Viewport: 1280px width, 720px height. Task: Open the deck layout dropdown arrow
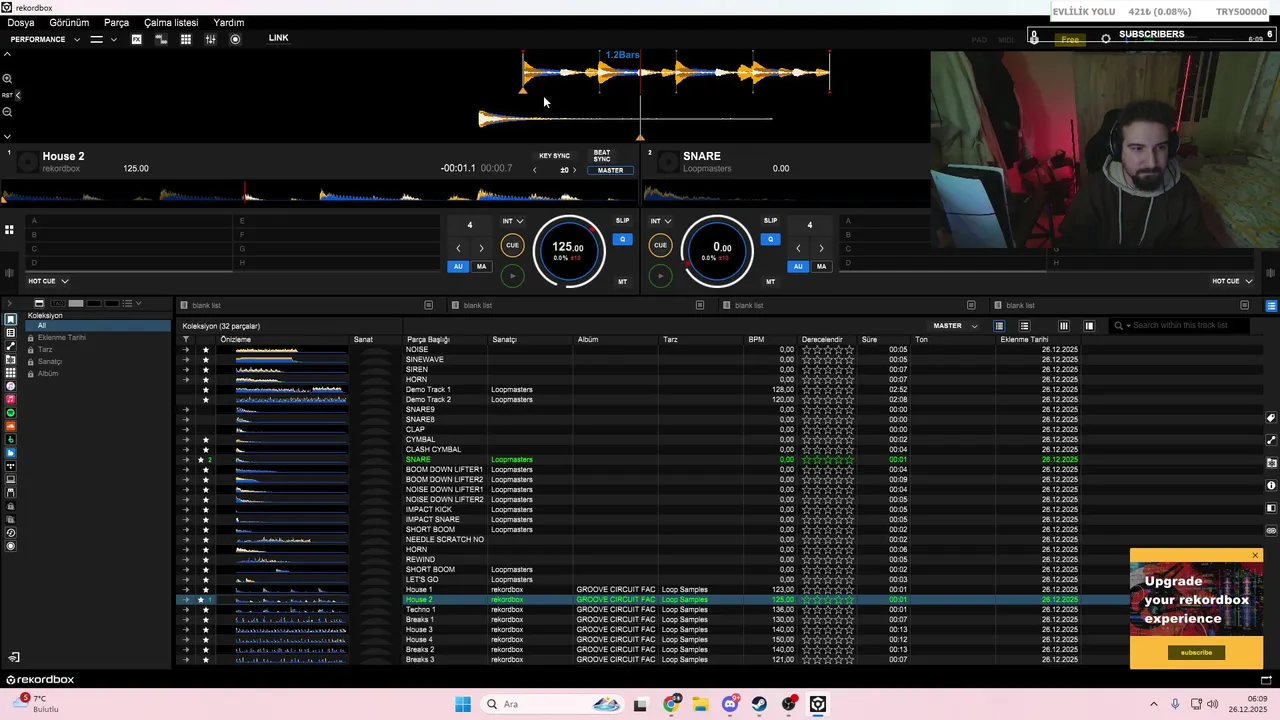[x=113, y=39]
